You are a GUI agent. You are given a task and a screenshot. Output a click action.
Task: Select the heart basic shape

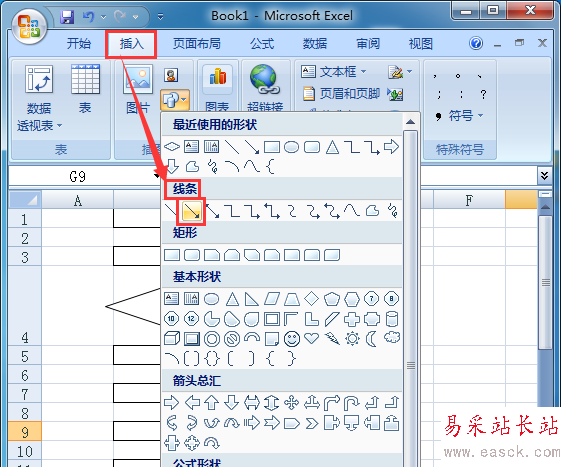tap(312, 338)
